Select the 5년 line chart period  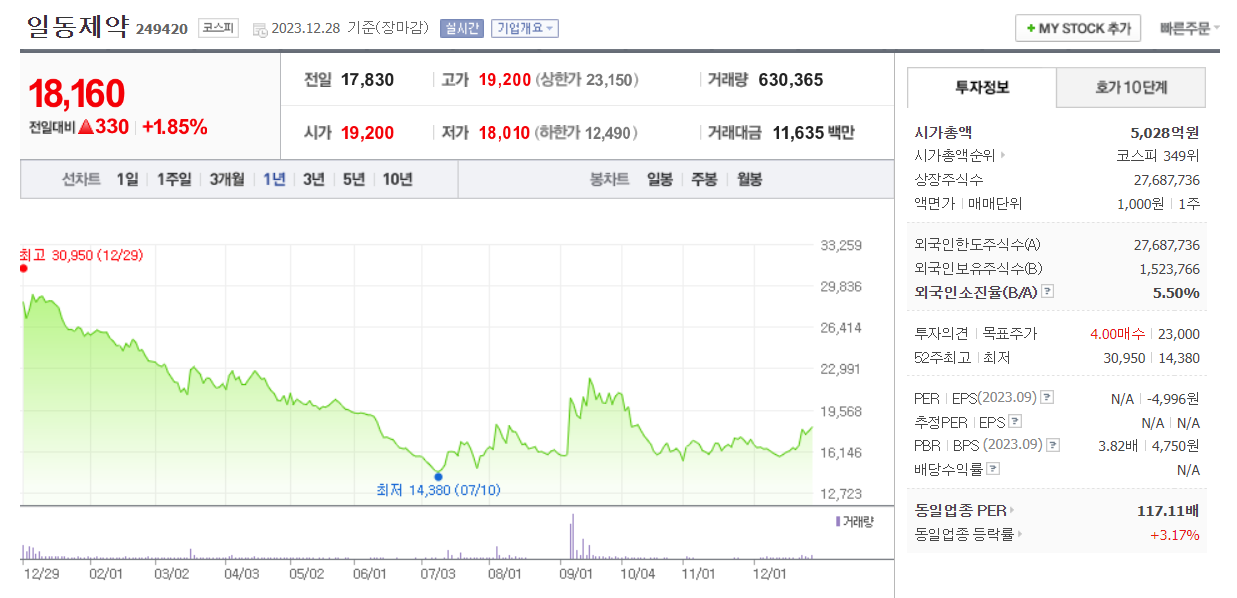tap(354, 180)
